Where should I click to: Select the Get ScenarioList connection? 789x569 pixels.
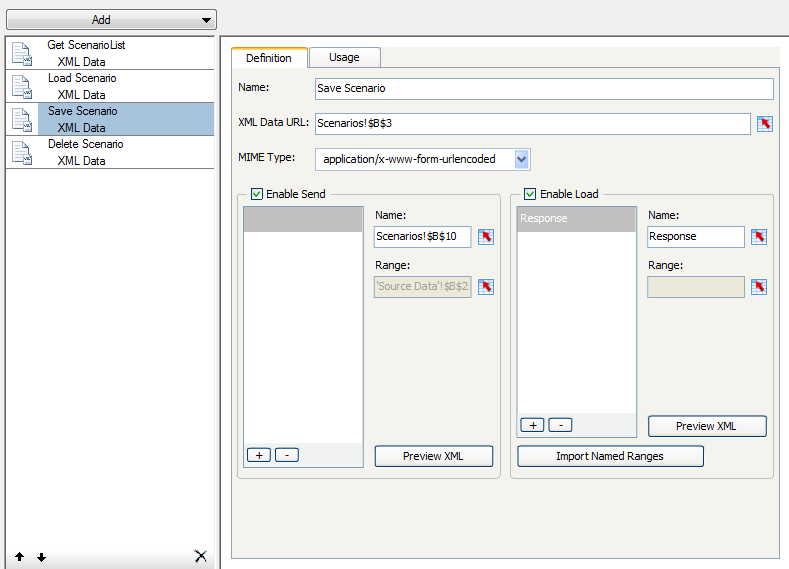click(x=110, y=53)
